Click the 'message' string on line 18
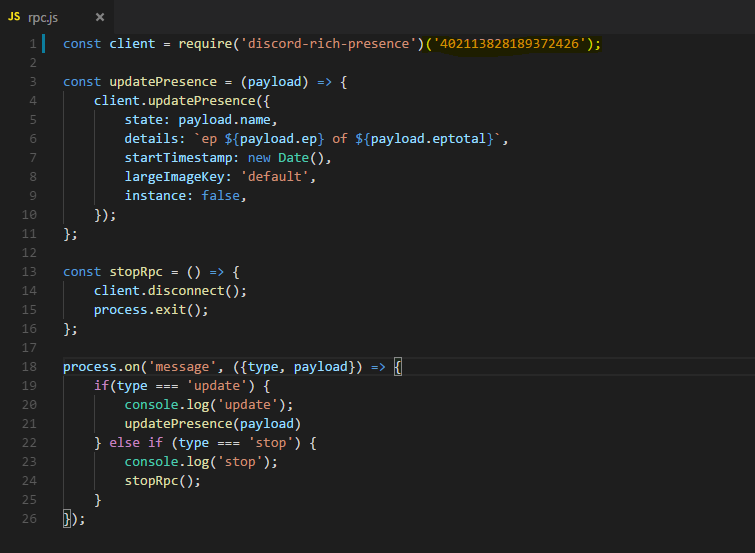The height and width of the screenshot is (553, 755). [182, 367]
